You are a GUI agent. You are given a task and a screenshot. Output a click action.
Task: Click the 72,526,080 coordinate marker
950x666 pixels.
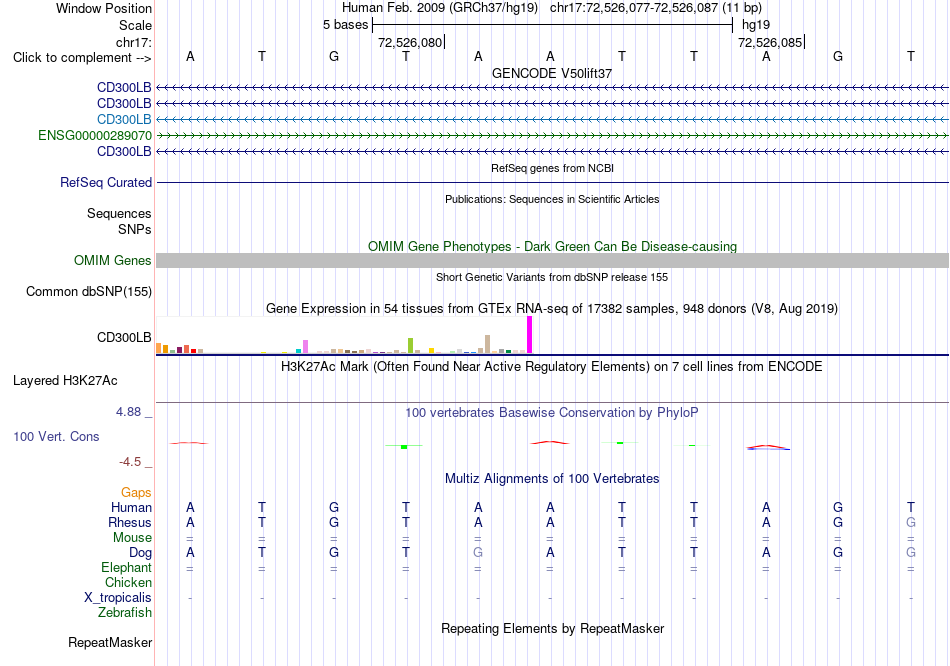click(410, 42)
